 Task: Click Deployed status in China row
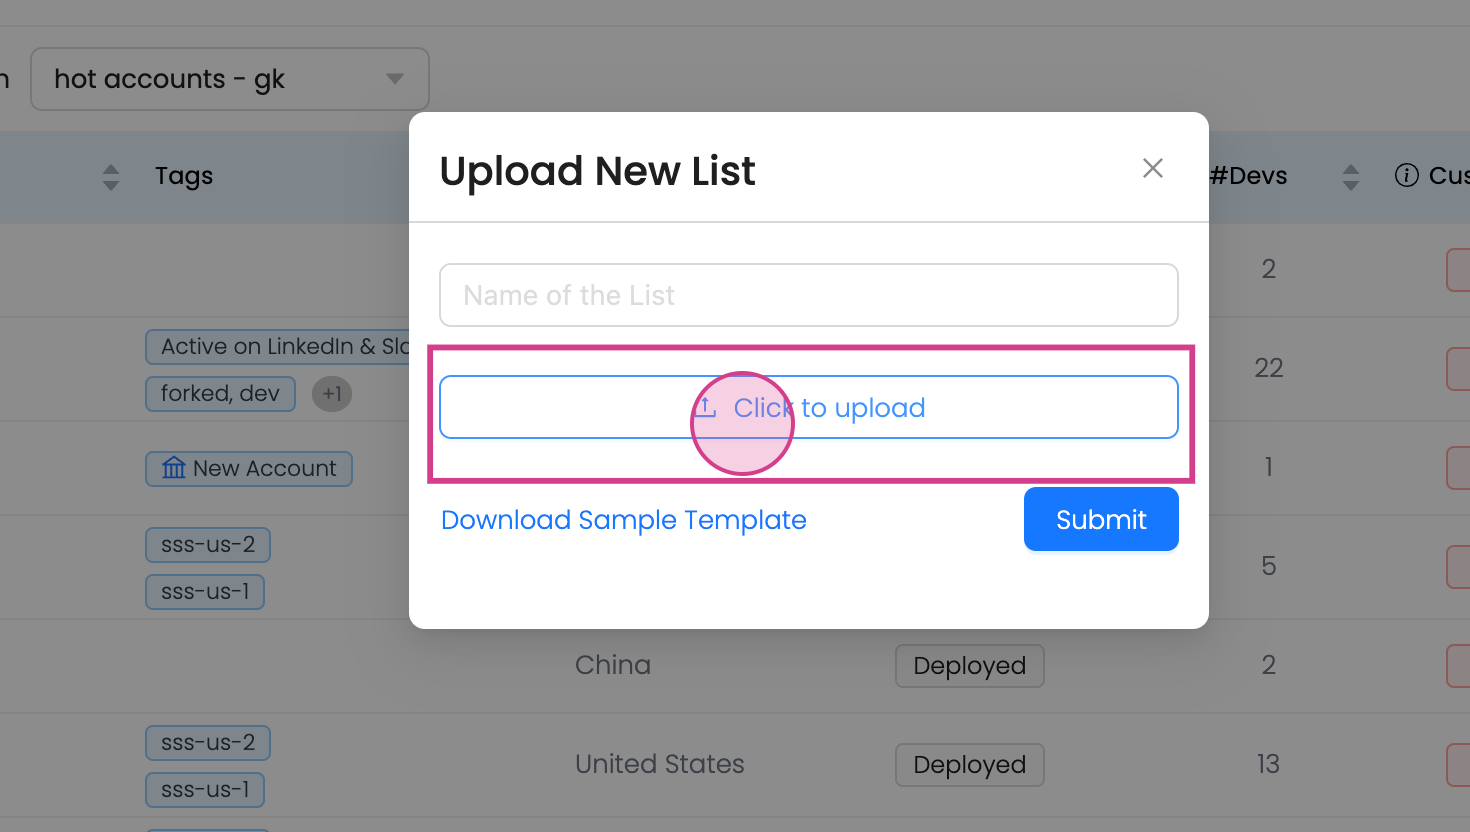click(969, 666)
